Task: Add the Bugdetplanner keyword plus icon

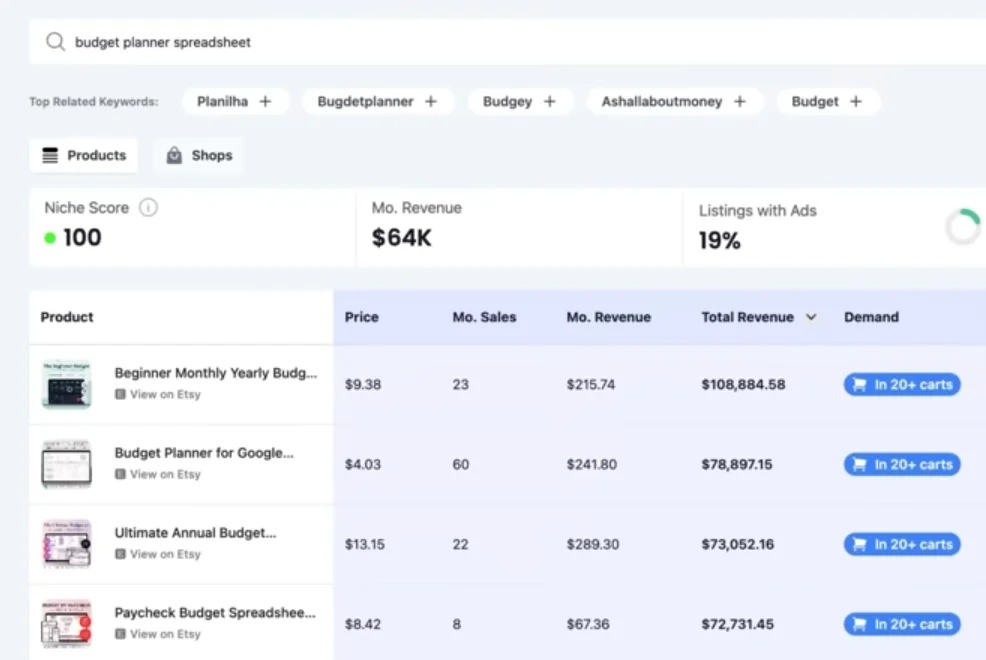Action: click(x=431, y=102)
